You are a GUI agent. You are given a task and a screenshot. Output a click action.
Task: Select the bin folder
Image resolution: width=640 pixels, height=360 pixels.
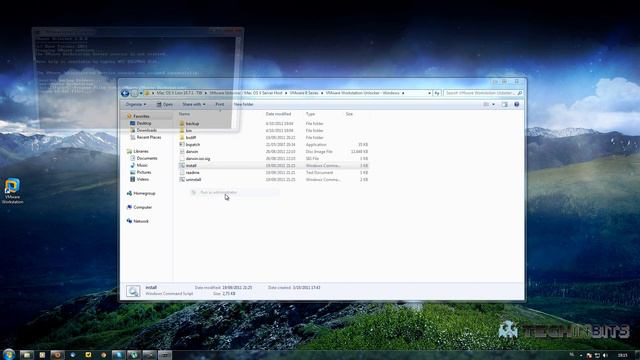189,131
